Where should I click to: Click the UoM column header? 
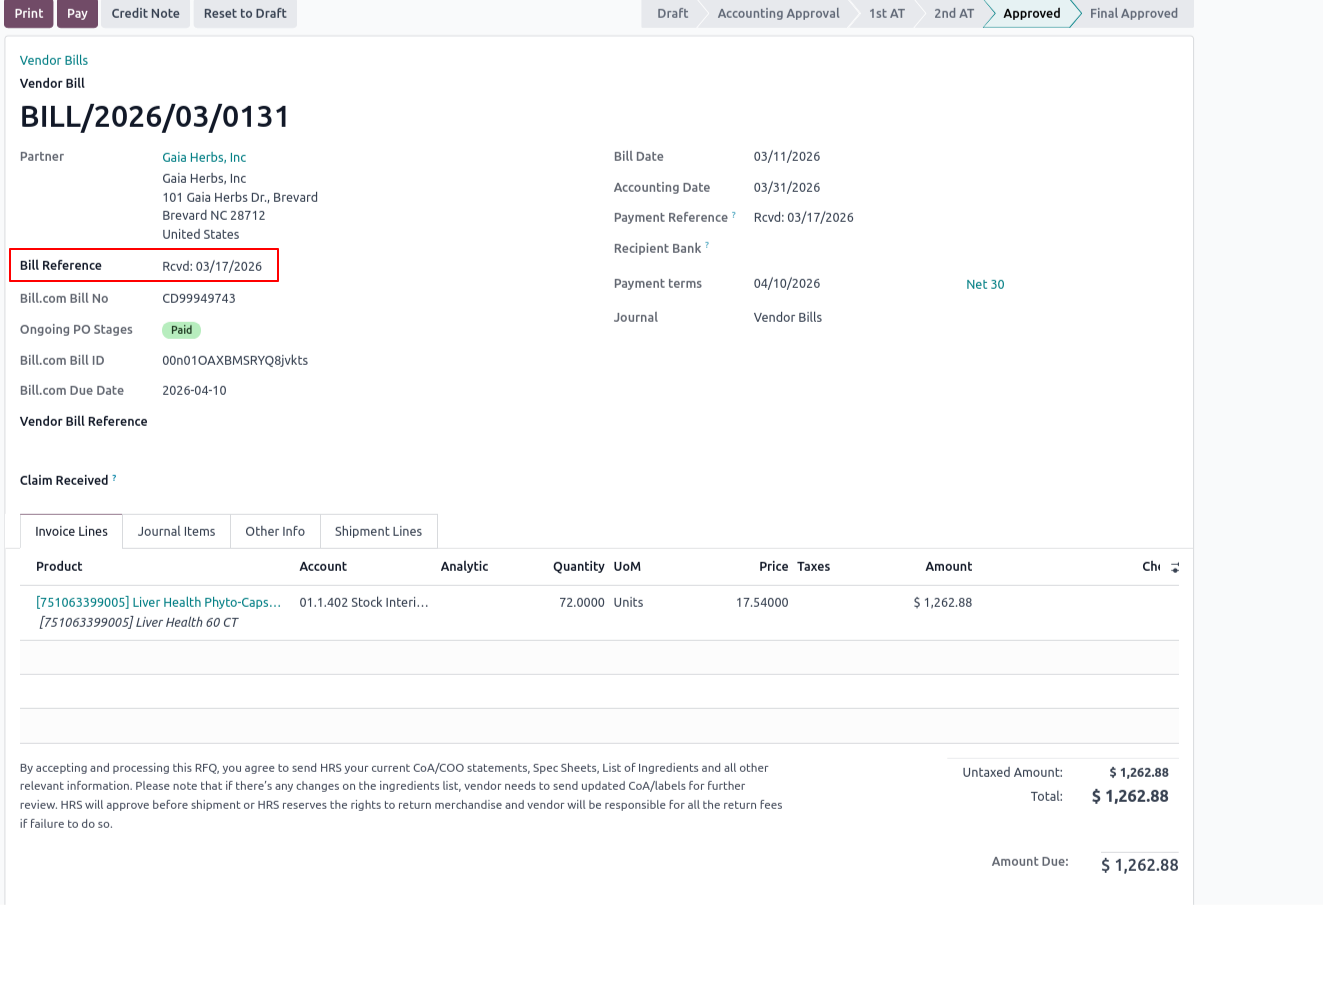click(627, 566)
